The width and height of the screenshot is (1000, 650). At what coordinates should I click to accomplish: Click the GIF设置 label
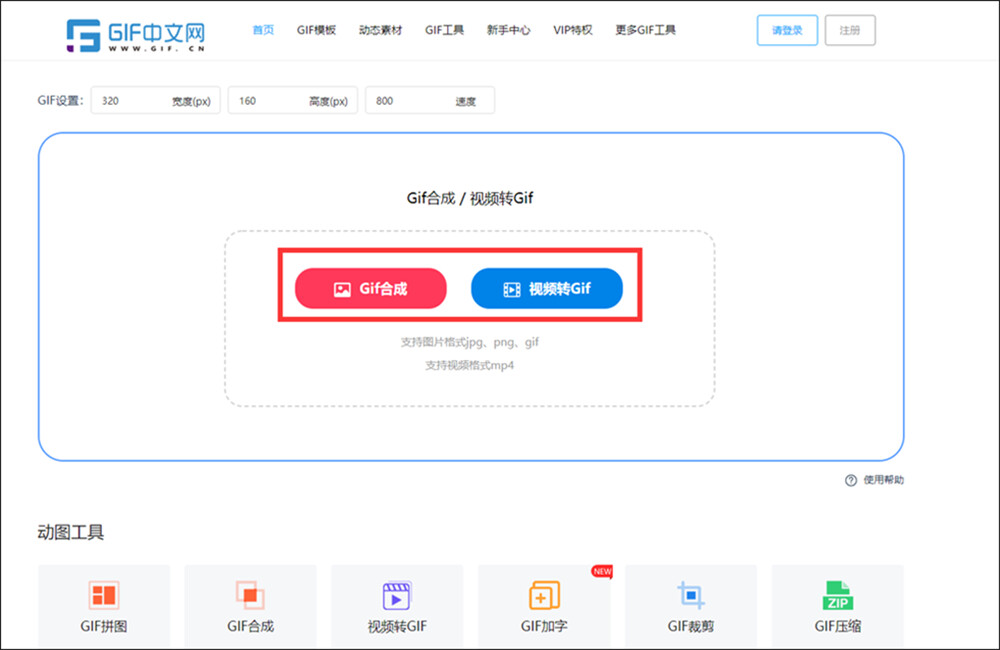pyautogui.click(x=61, y=101)
